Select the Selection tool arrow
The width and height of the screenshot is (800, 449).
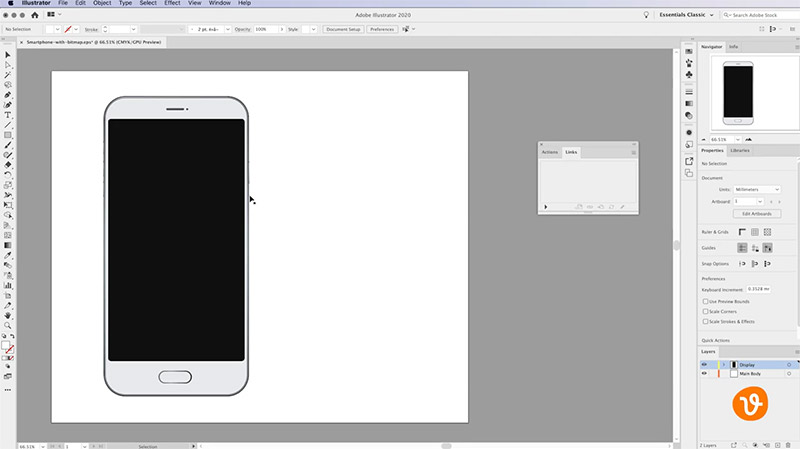[x=8, y=55]
